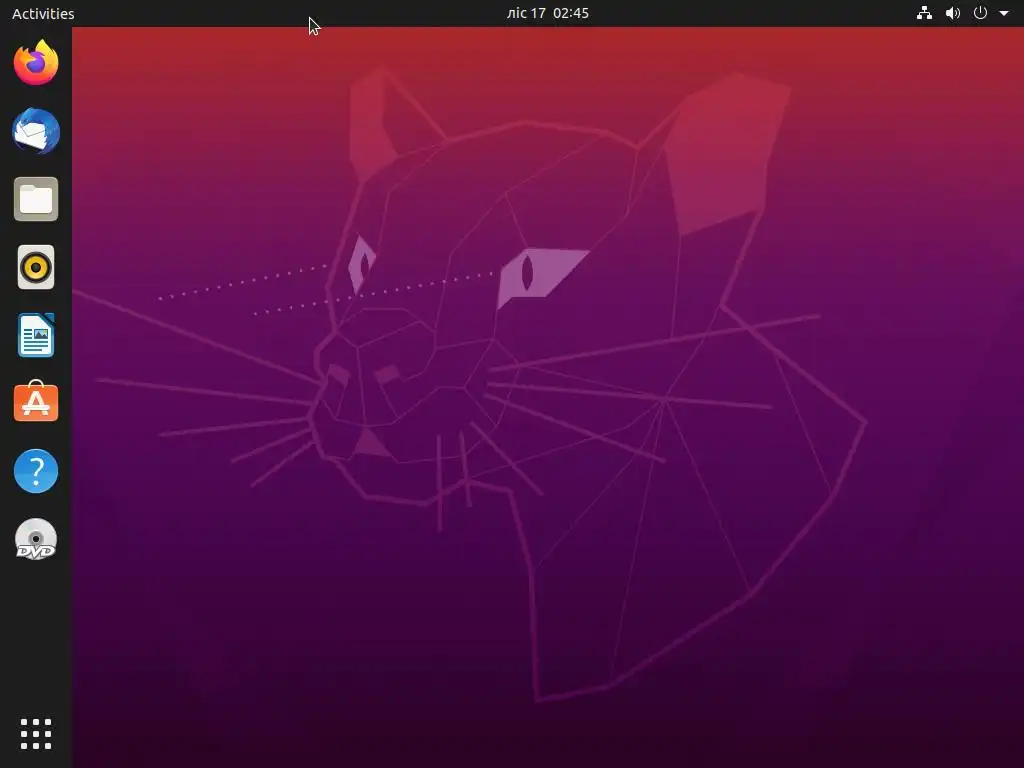The image size is (1024, 768).
Task: Open the Files manager icon
Action: point(36,199)
